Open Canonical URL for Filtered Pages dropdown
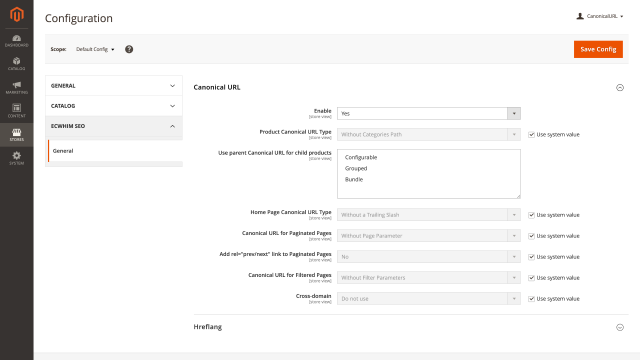Viewport: 640px width, 360px height. click(429, 278)
